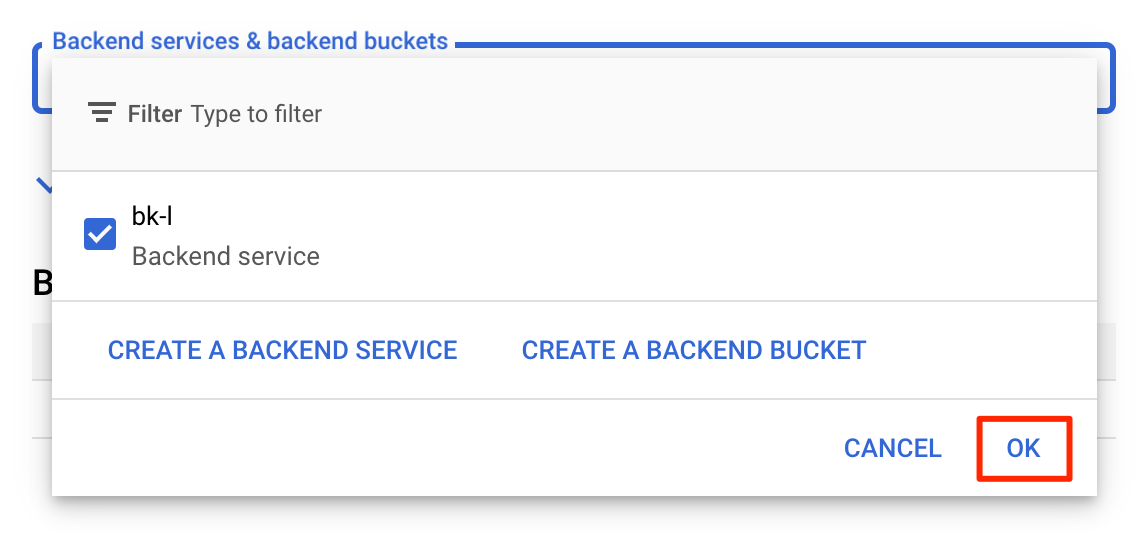Toggle the blue checkmark box beside bk-l

(x=100, y=235)
